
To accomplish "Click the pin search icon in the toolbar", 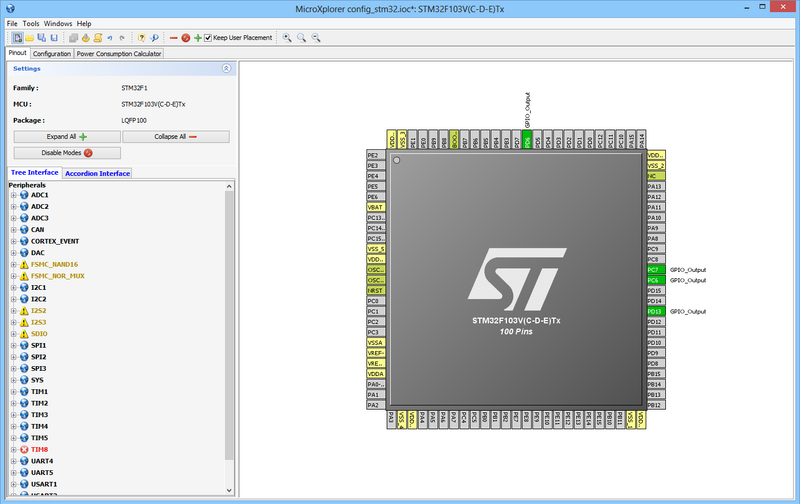I will pos(154,38).
